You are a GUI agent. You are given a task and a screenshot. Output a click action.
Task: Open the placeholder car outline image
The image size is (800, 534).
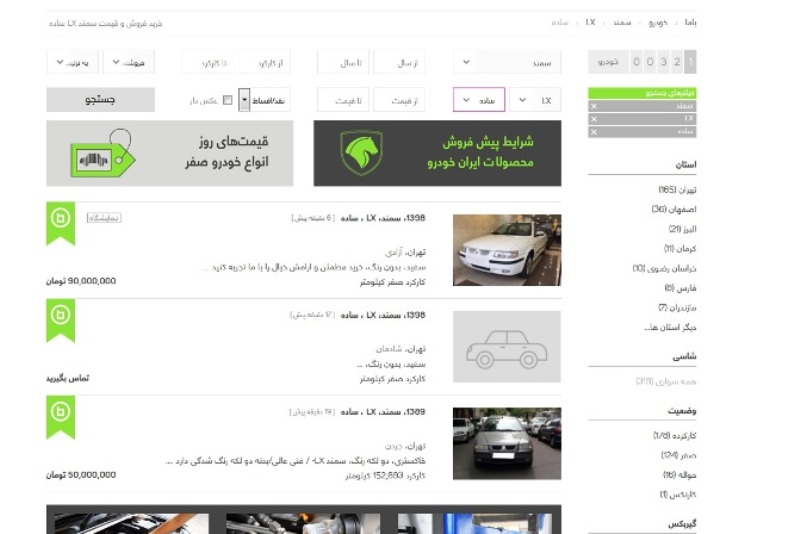(x=507, y=347)
